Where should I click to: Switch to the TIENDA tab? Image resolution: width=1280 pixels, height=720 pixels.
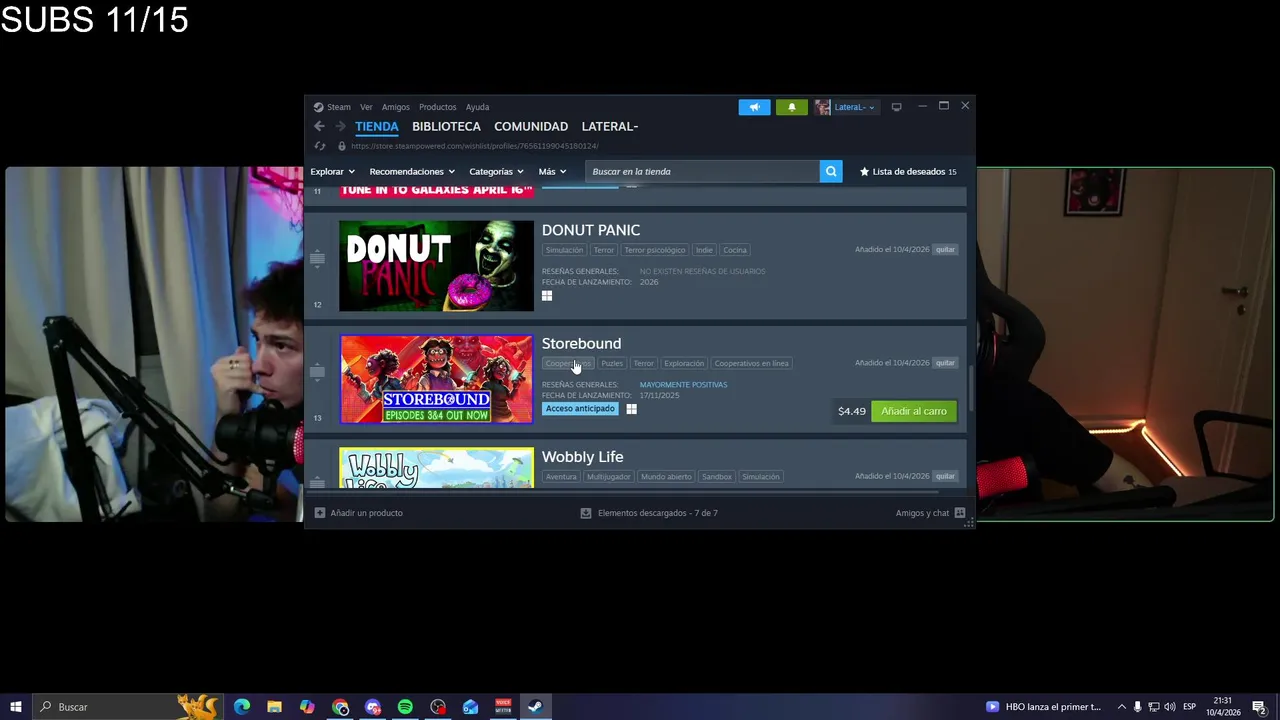(x=376, y=126)
